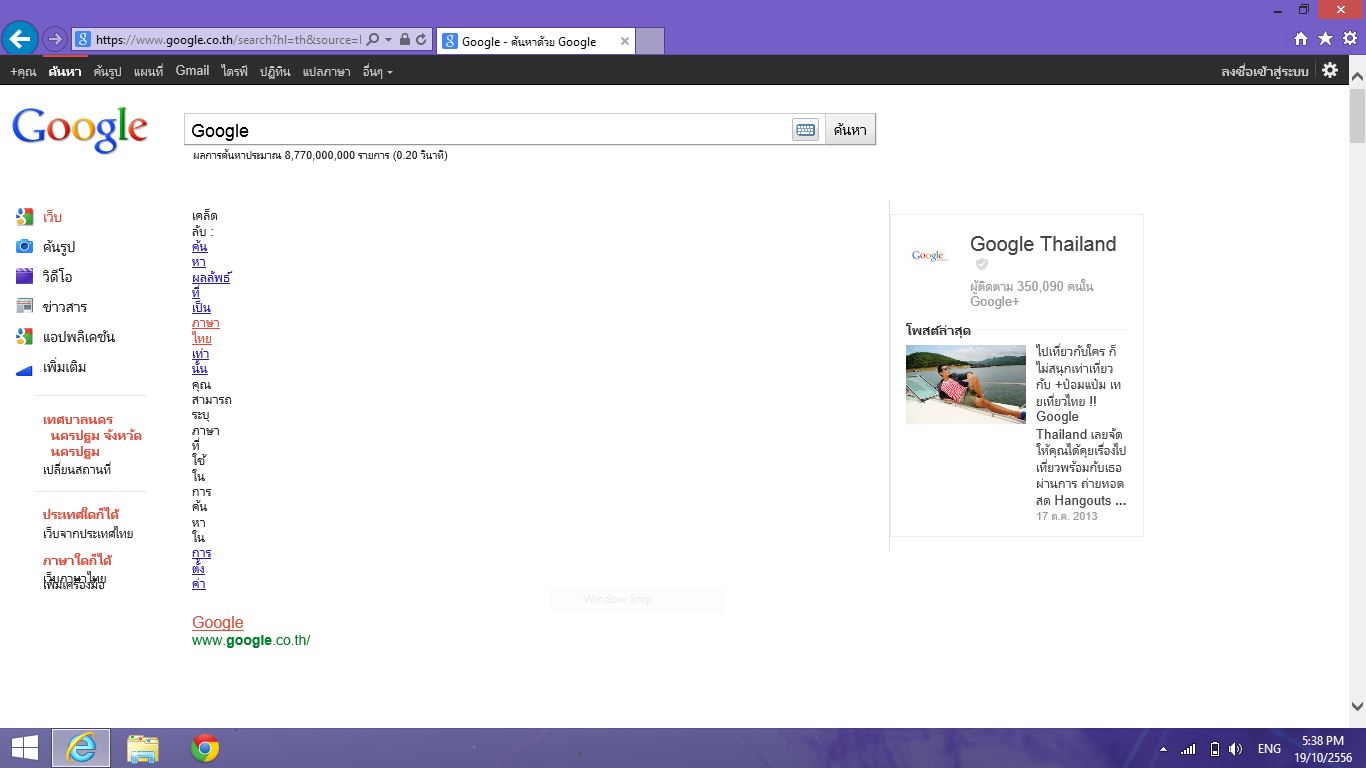Click the camera icon next to 'ค้นรูป'
This screenshot has height=768, width=1366.
pos(25,247)
